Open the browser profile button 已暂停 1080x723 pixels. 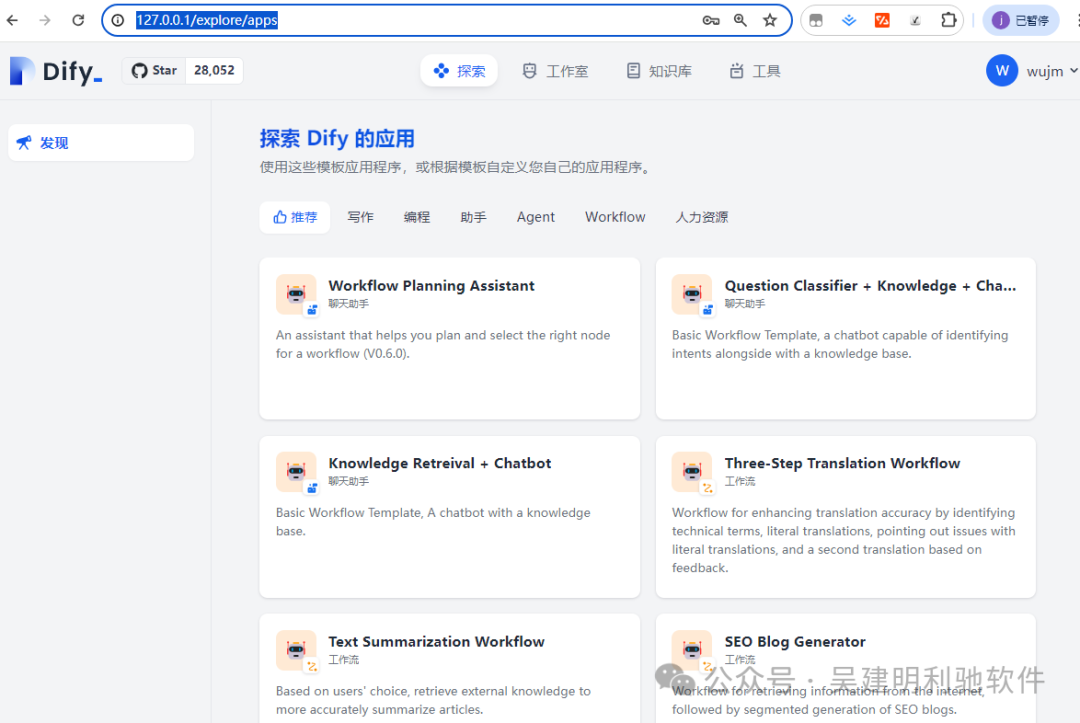pos(1021,20)
